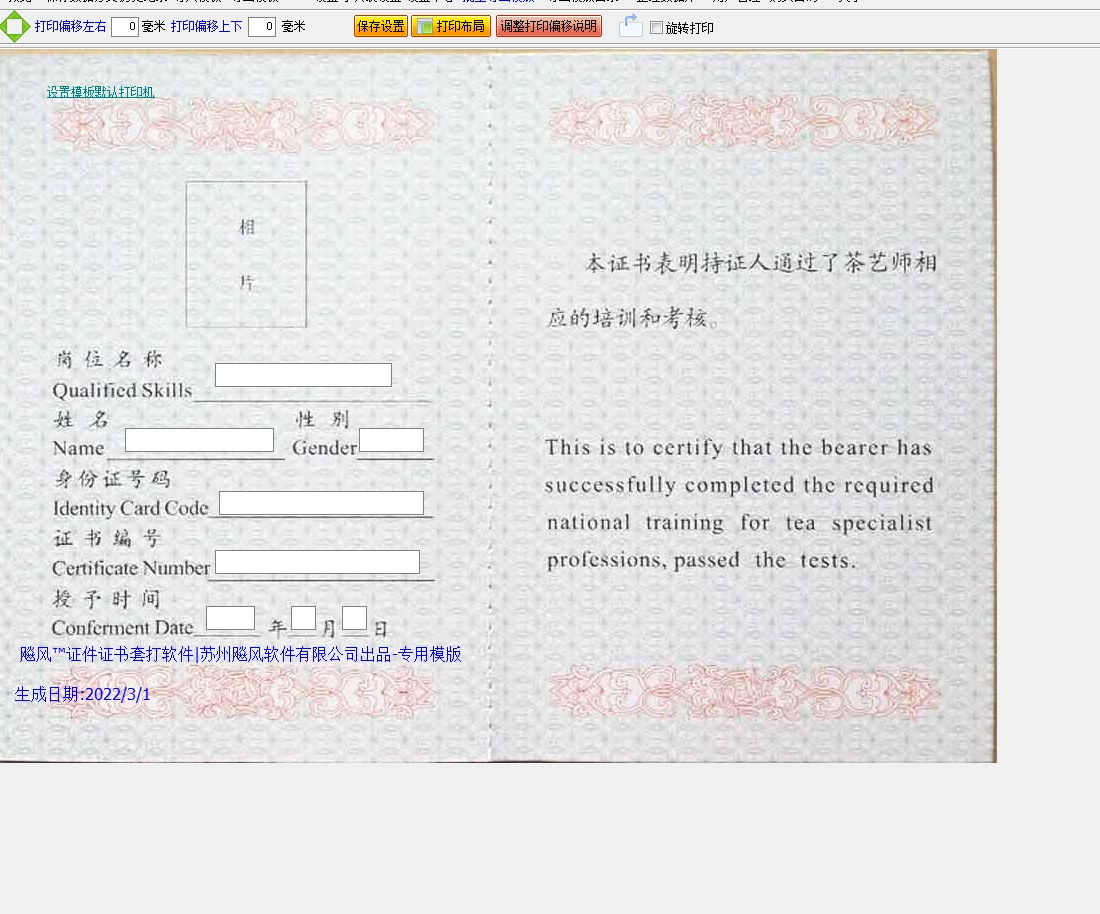The height and width of the screenshot is (914, 1100).
Task: Click the 保存设置 button
Action: (x=380, y=27)
